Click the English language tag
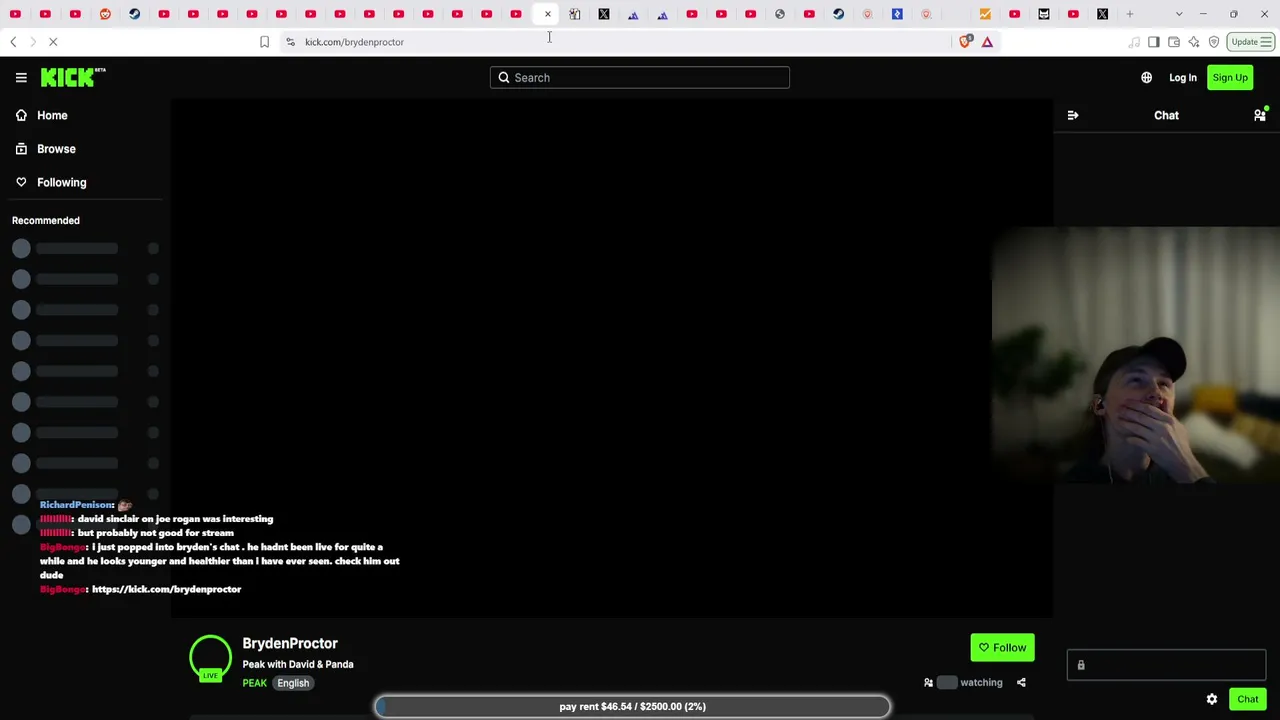1280x720 pixels. pyautogui.click(x=293, y=683)
